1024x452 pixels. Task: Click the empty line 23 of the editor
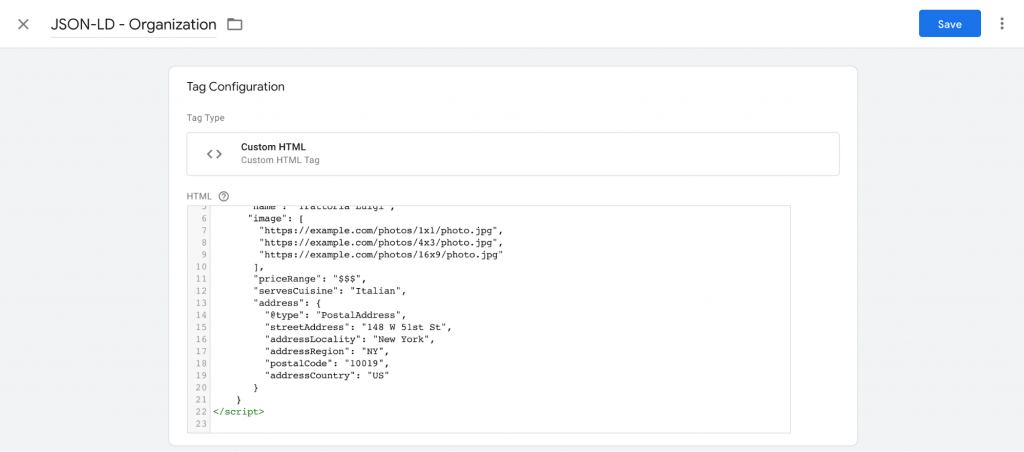(500, 425)
